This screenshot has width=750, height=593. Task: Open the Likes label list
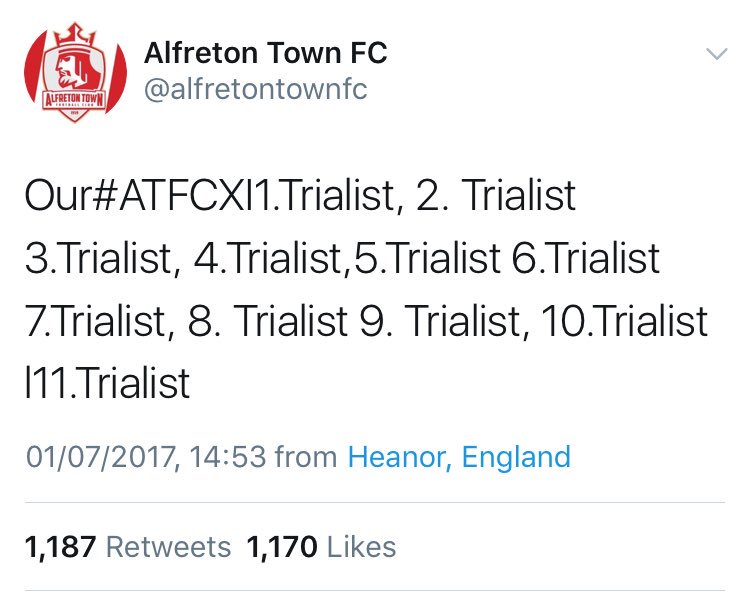pos(362,547)
